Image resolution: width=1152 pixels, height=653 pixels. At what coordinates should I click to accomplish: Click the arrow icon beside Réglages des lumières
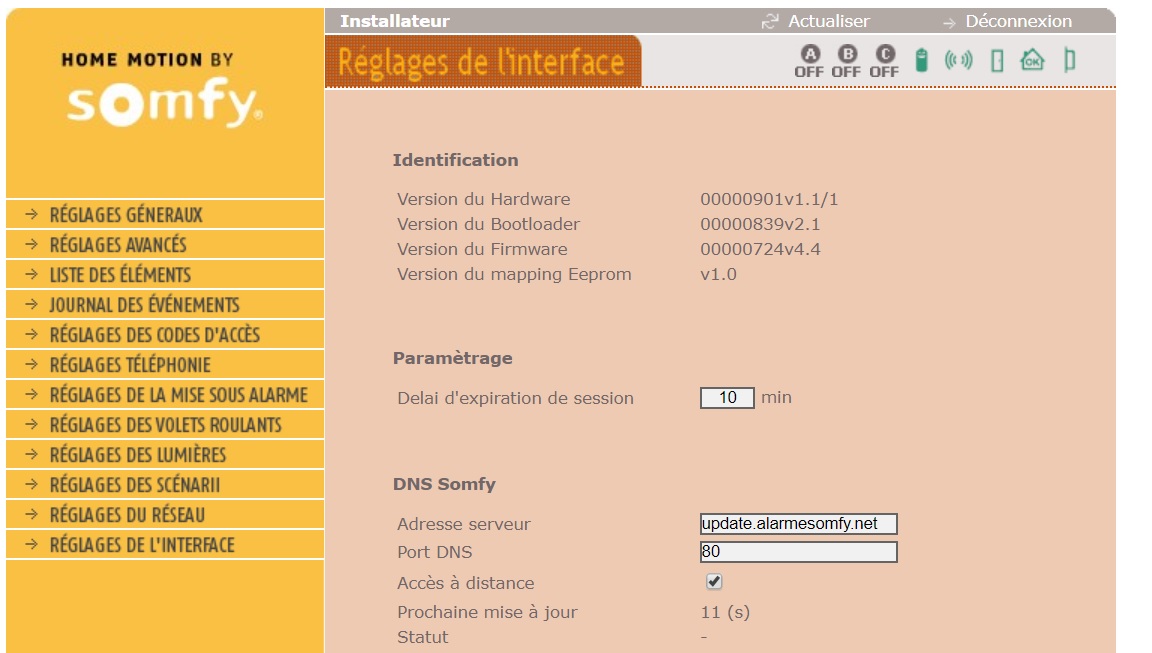32,454
